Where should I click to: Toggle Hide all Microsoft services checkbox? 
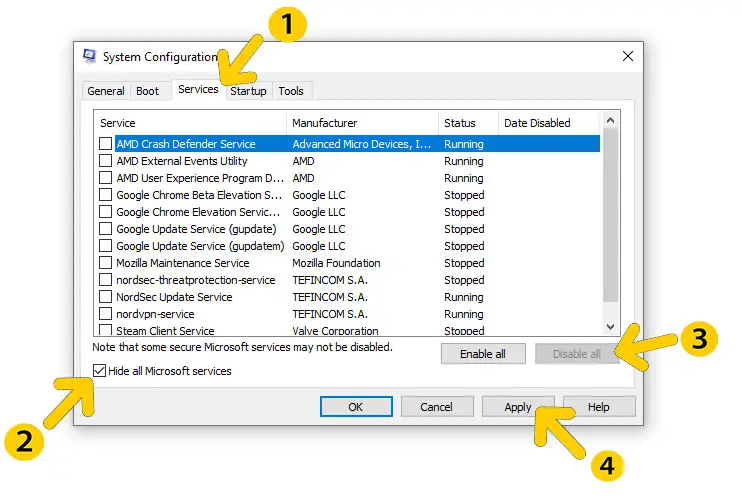[98, 371]
